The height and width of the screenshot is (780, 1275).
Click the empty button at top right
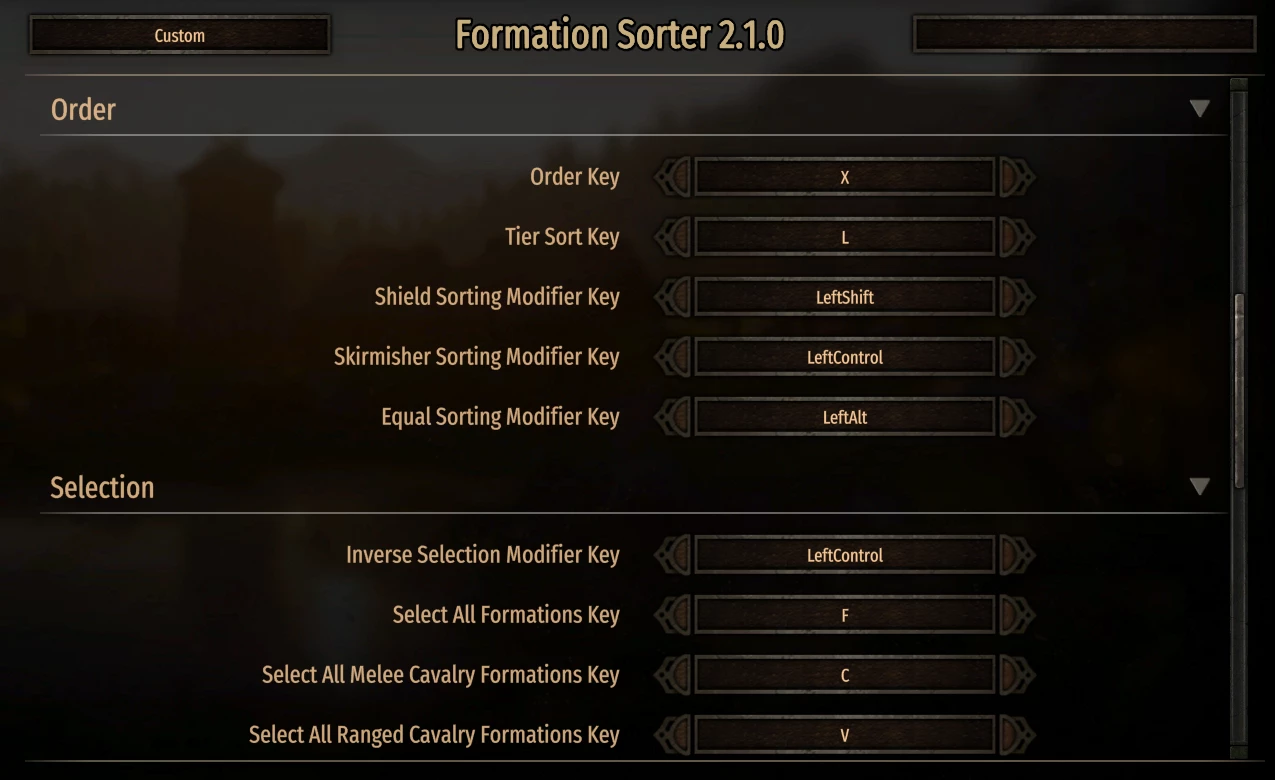pos(1084,34)
